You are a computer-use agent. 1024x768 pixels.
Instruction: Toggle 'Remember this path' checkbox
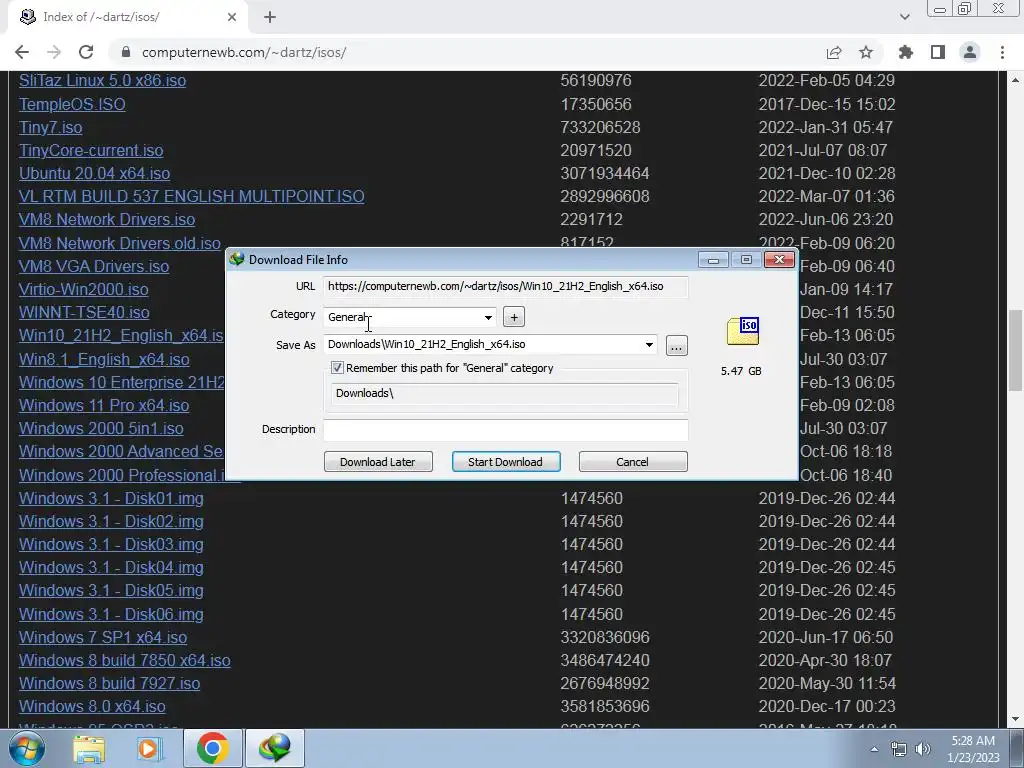pos(337,368)
